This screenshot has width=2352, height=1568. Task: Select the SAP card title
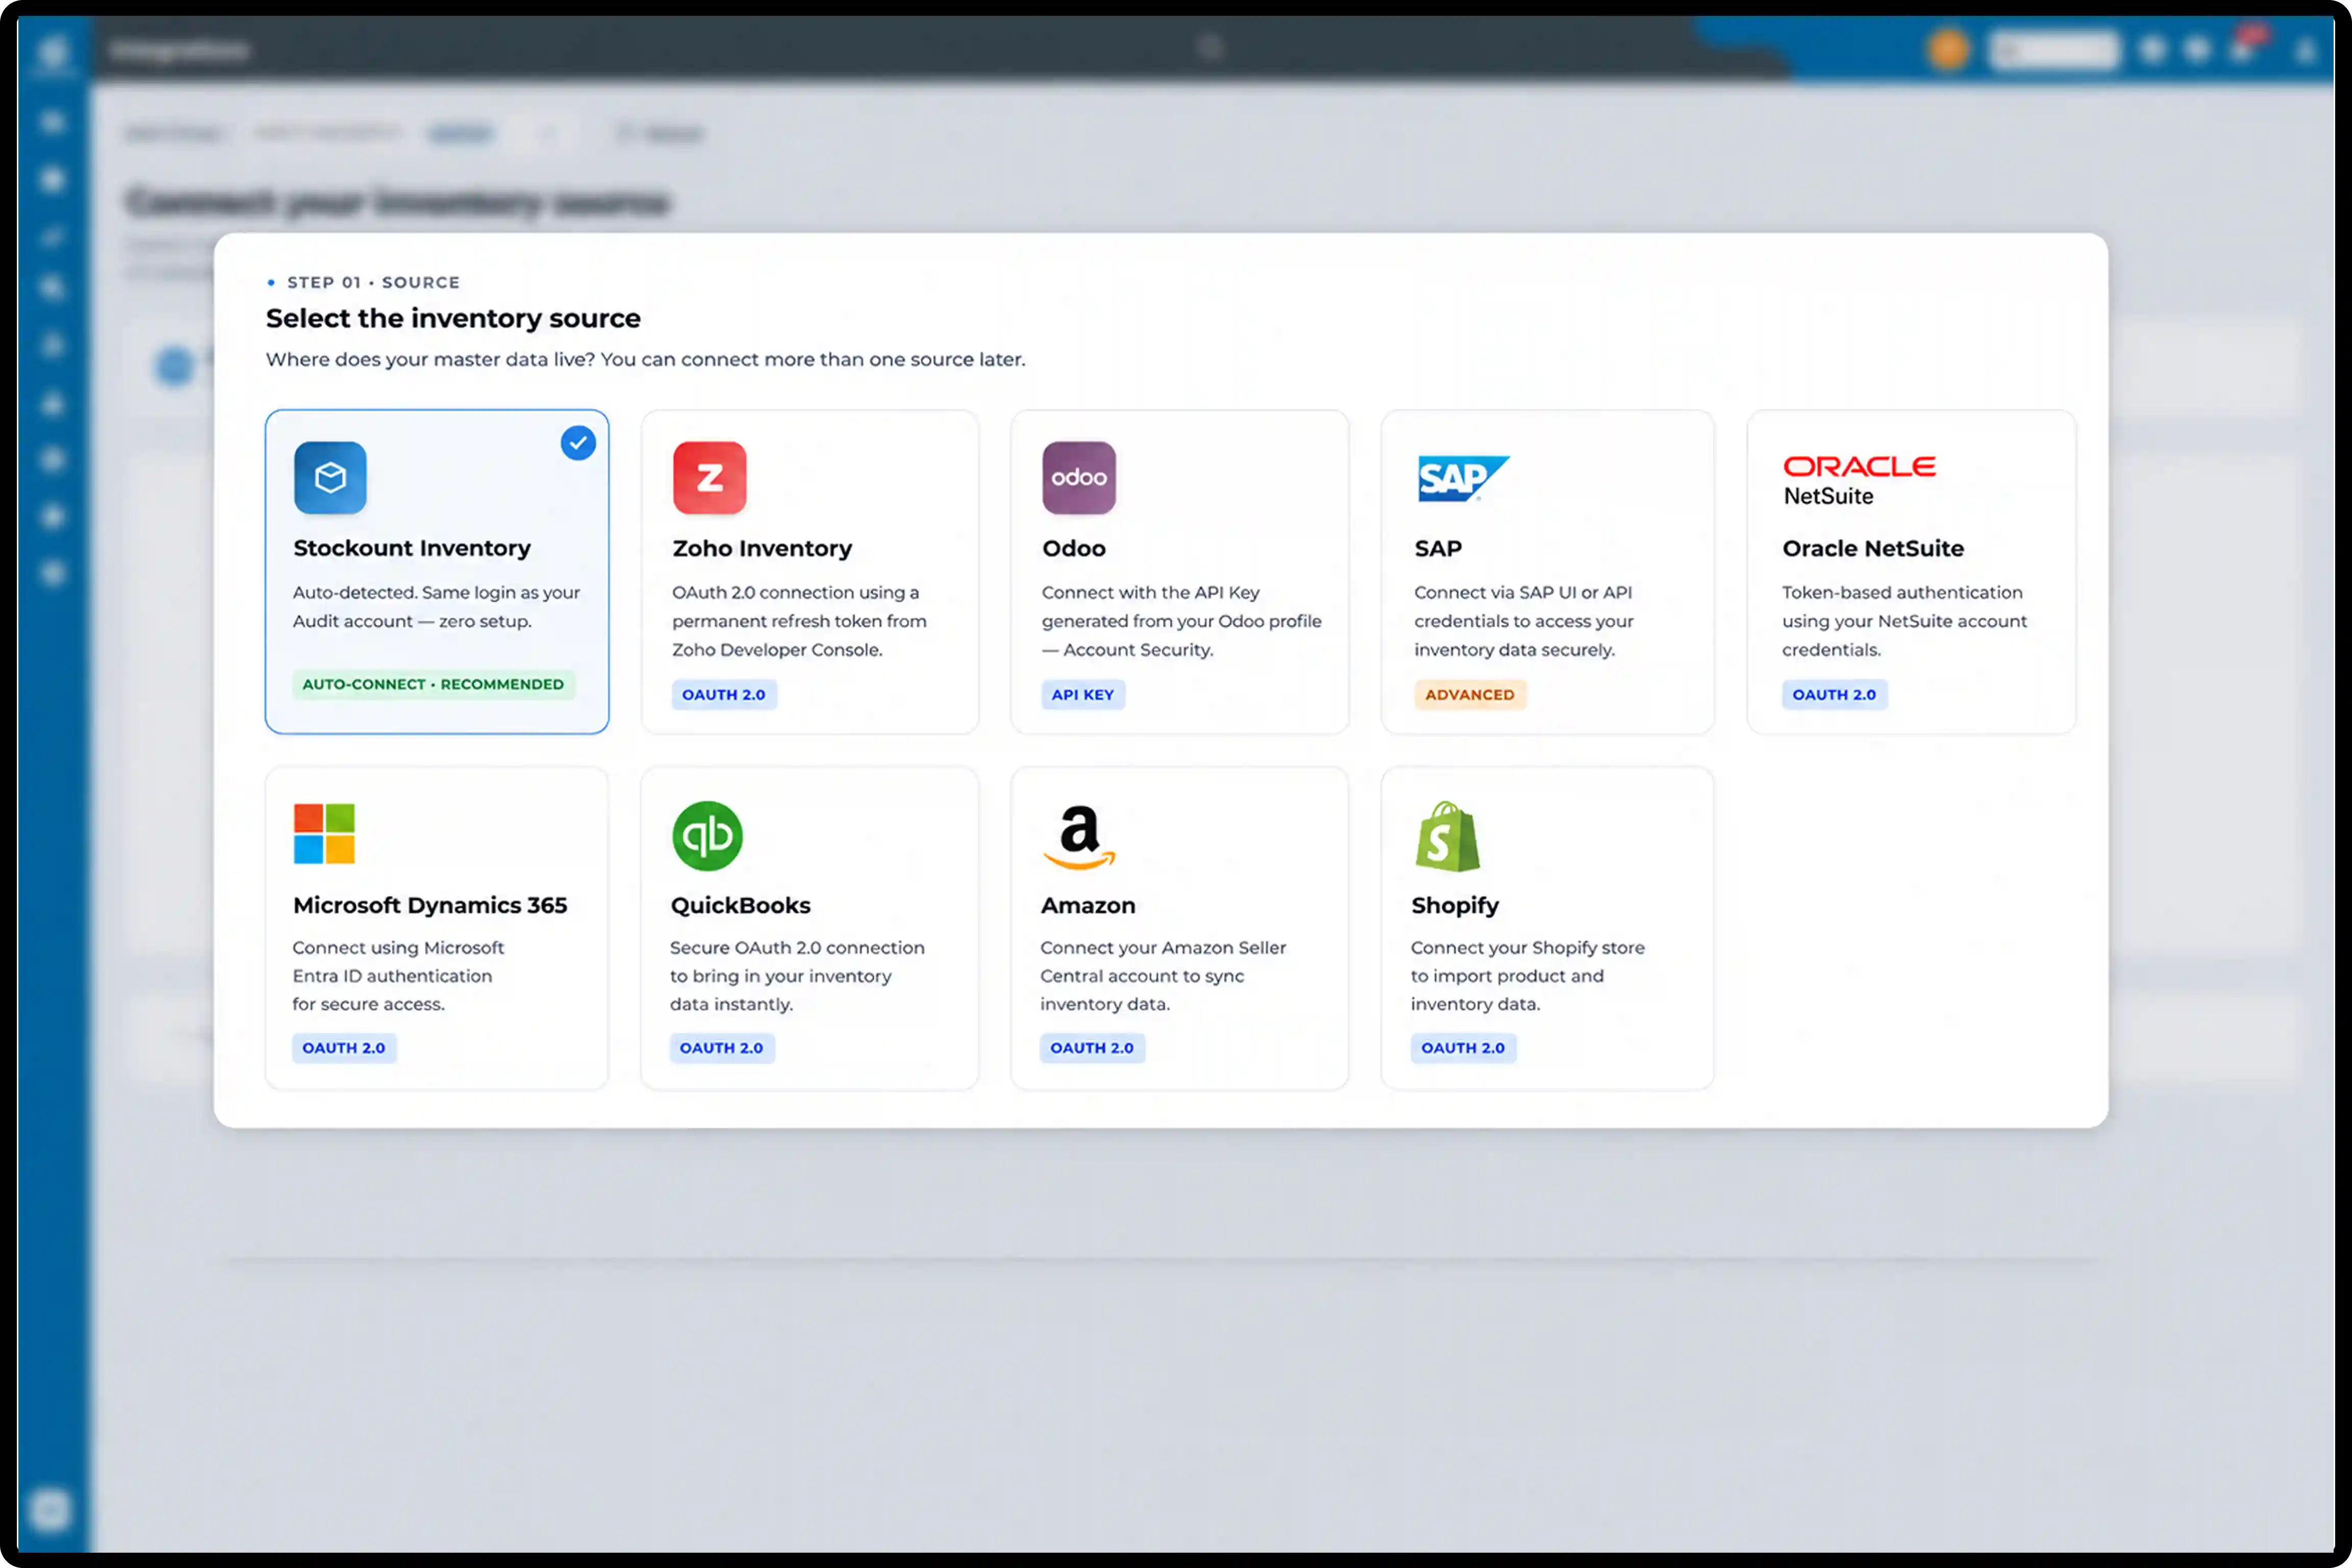(x=1437, y=548)
